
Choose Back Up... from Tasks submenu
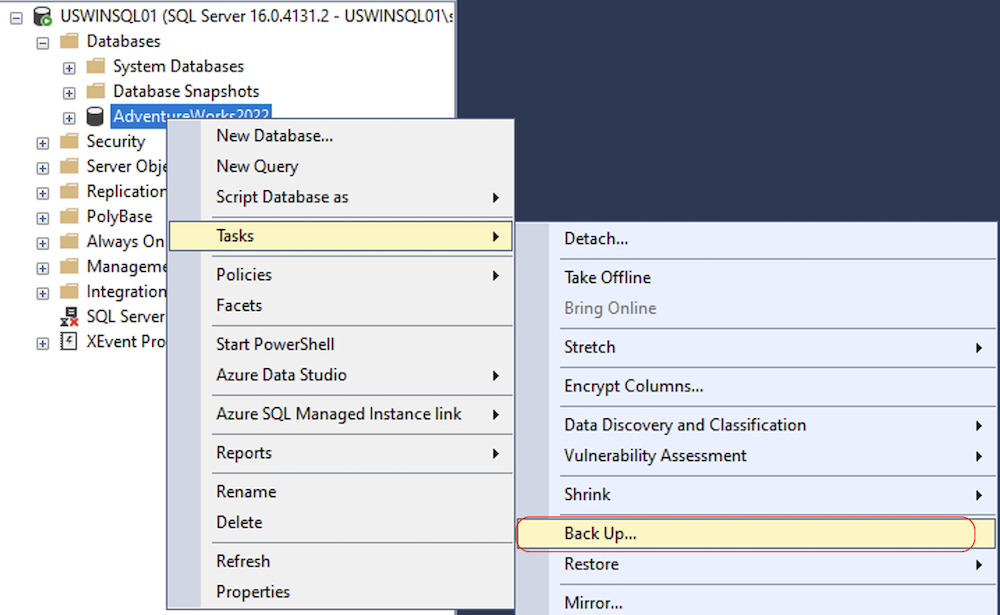pos(600,534)
